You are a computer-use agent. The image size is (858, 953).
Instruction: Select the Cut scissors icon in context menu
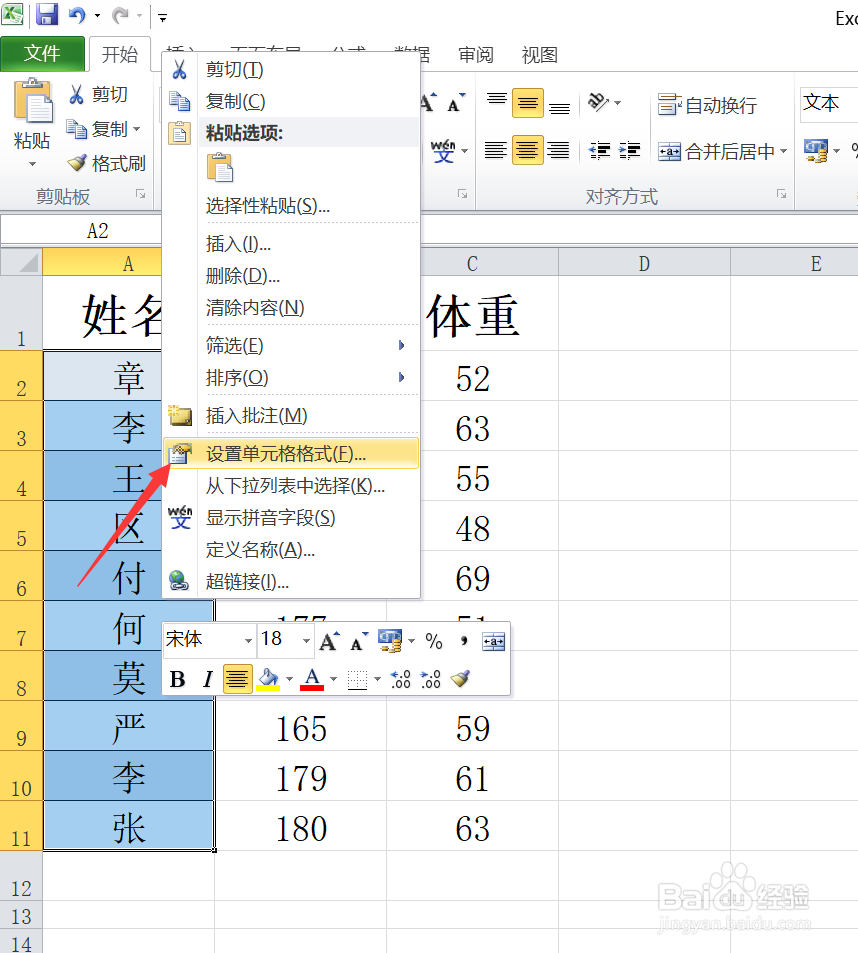click(x=179, y=69)
